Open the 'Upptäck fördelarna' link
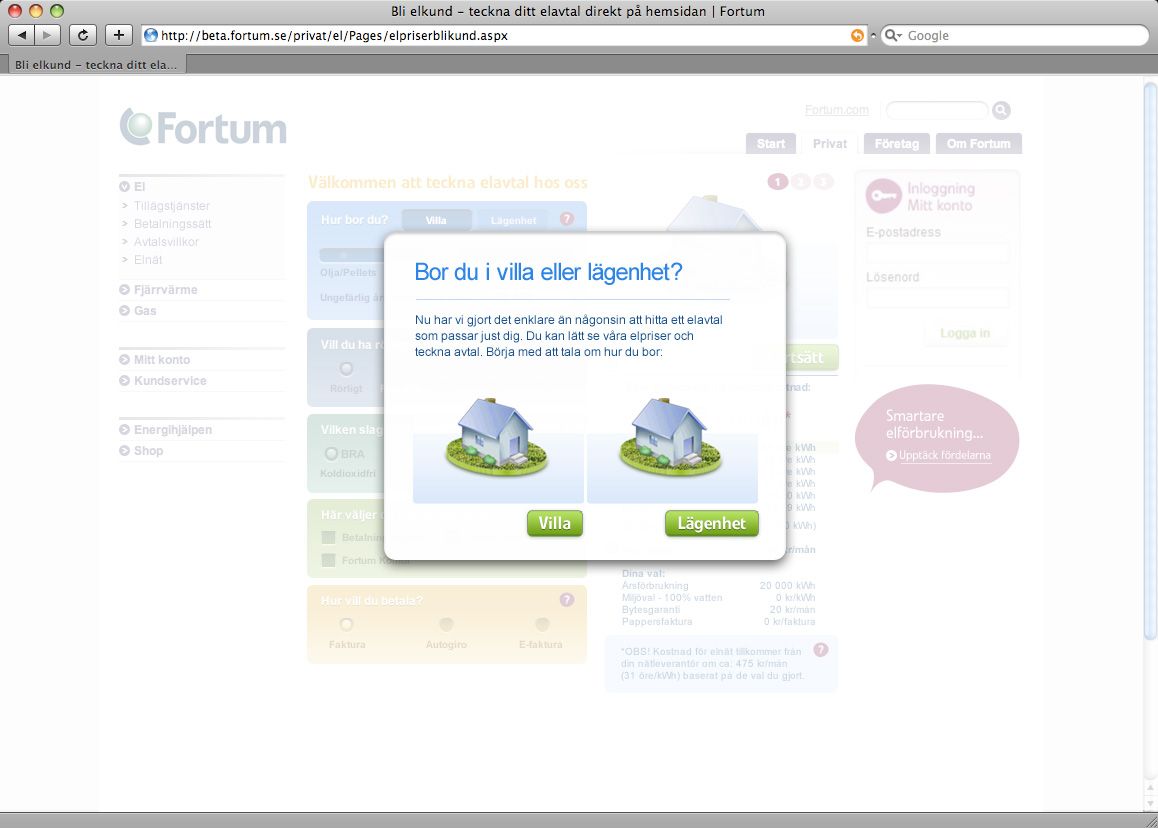The image size is (1158, 828). tap(944, 456)
